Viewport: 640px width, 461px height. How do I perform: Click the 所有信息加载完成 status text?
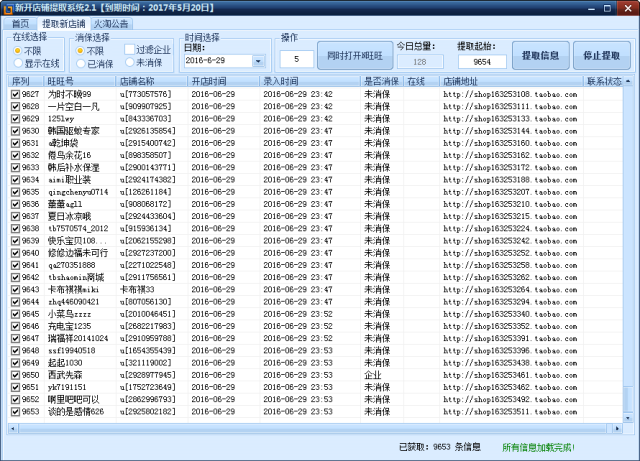tap(538, 448)
